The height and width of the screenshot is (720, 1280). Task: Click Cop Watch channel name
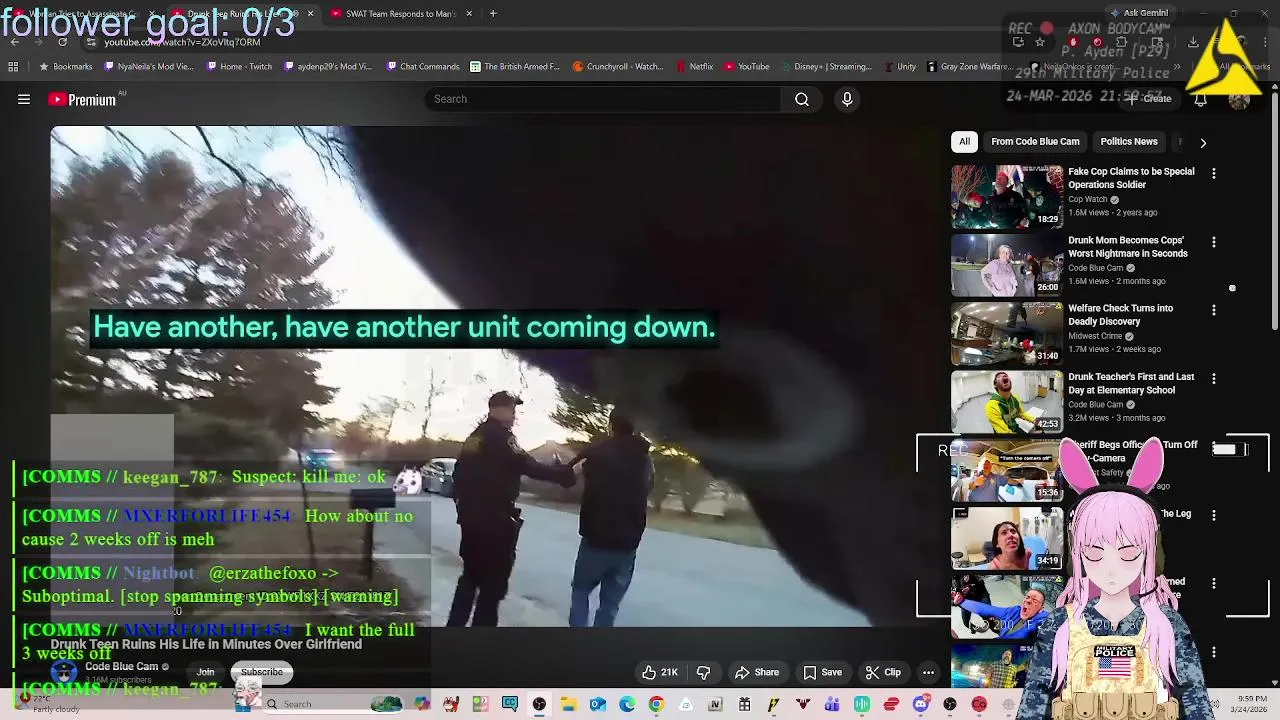tap(1087, 199)
